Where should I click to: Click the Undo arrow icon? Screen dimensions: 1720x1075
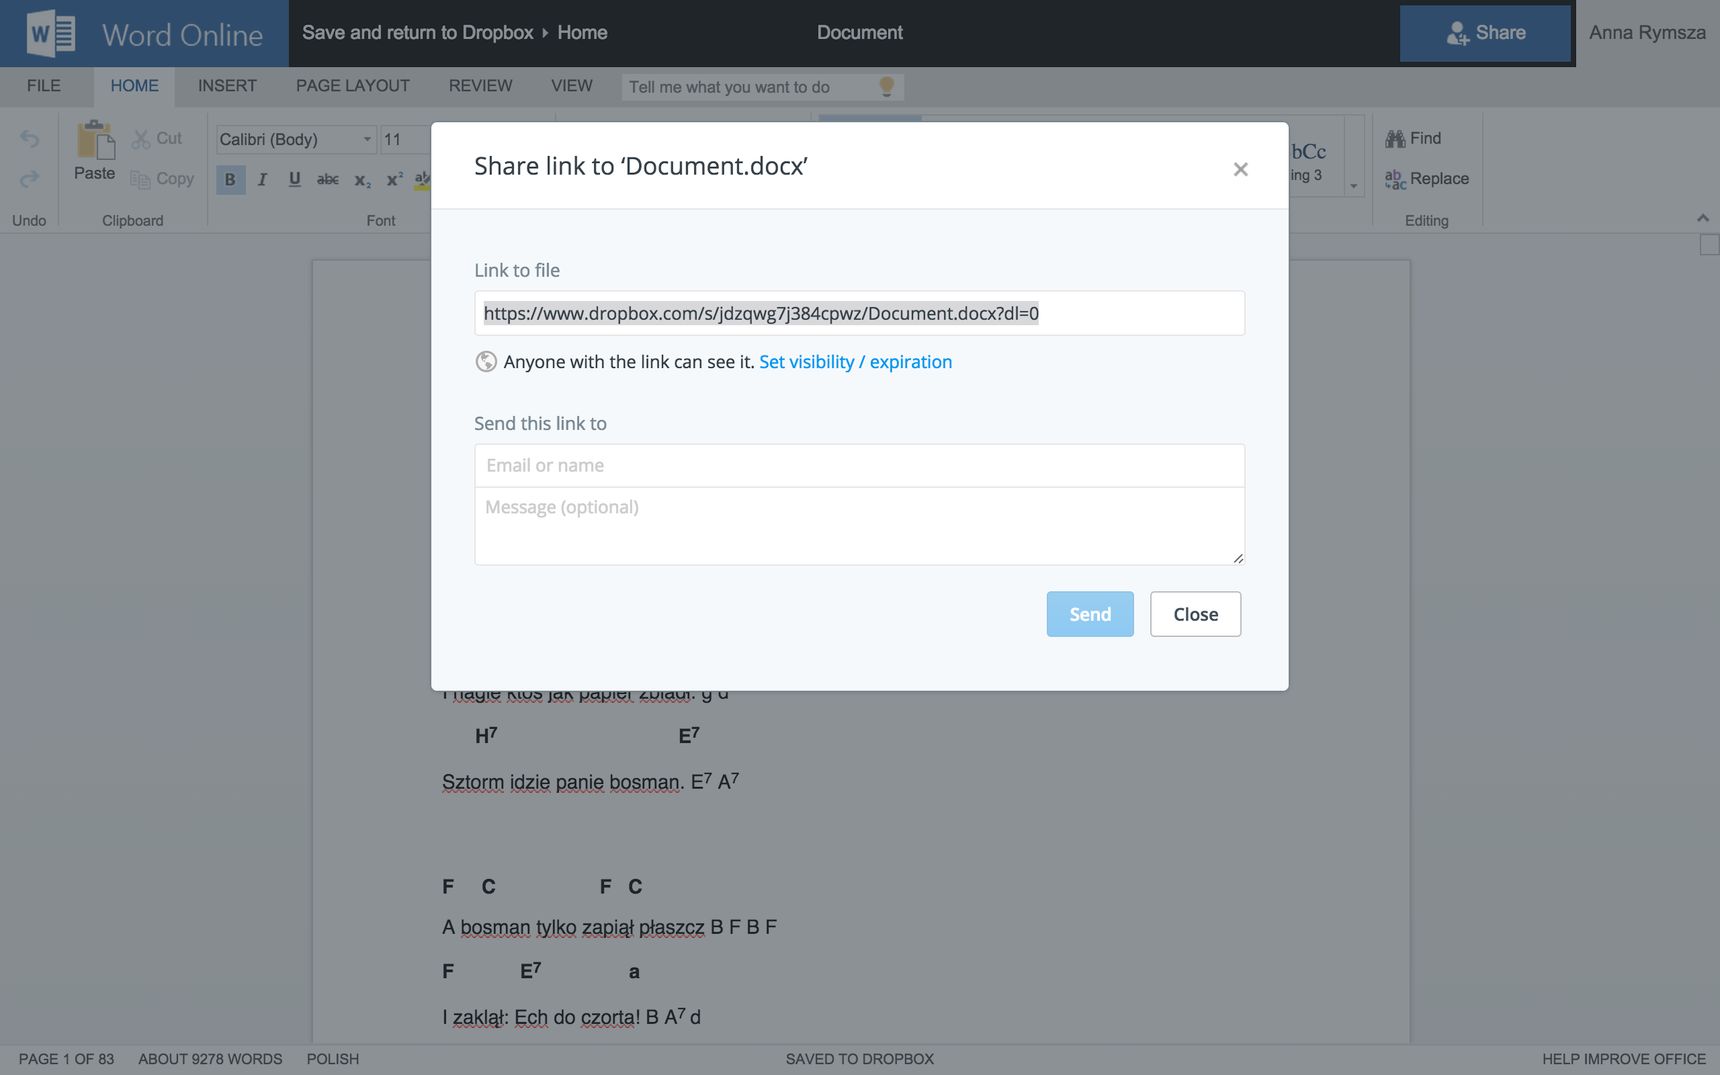(x=29, y=139)
